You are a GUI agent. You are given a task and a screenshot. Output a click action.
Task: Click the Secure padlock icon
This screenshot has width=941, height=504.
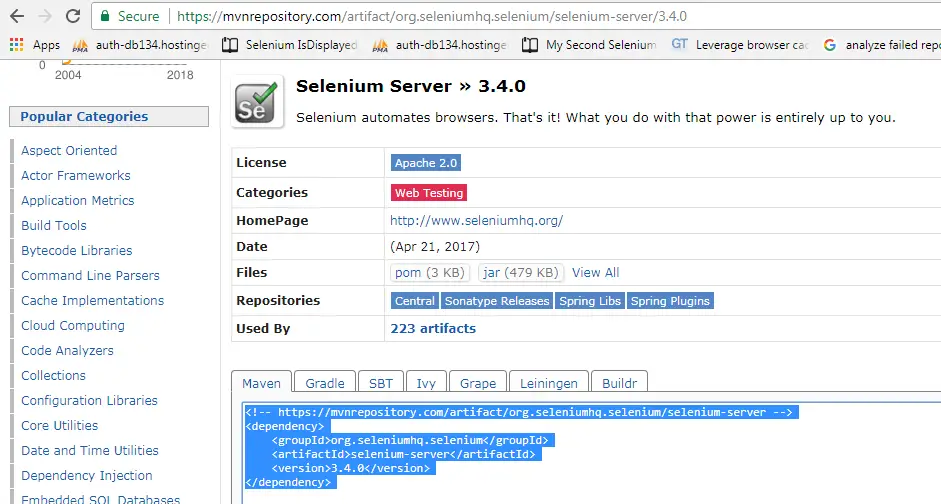[105, 16]
